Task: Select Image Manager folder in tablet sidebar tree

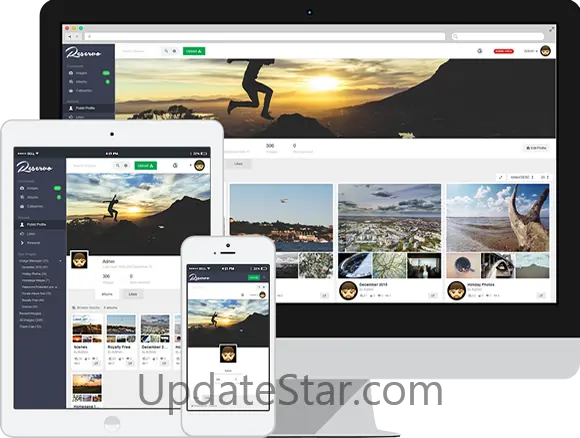Action: pyautogui.click(x=34, y=261)
